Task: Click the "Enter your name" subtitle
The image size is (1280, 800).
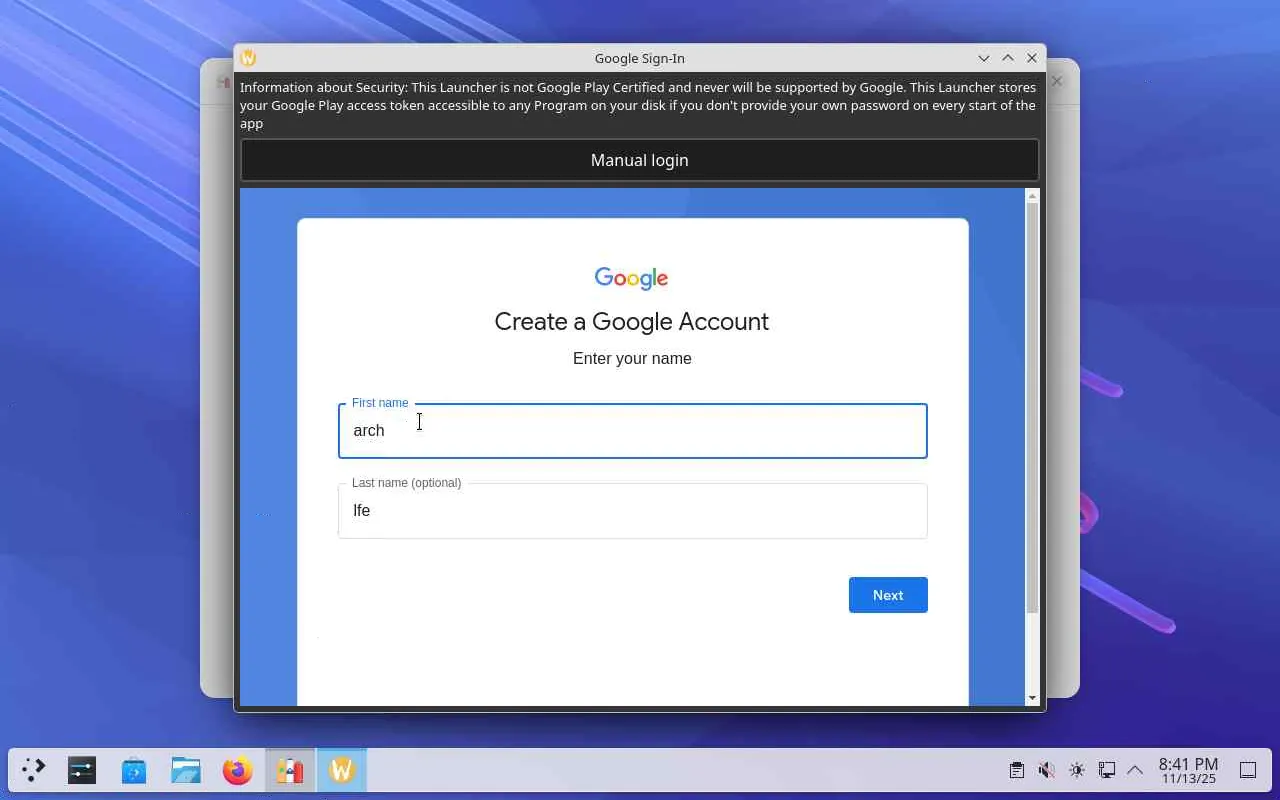Action: pos(632,359)
